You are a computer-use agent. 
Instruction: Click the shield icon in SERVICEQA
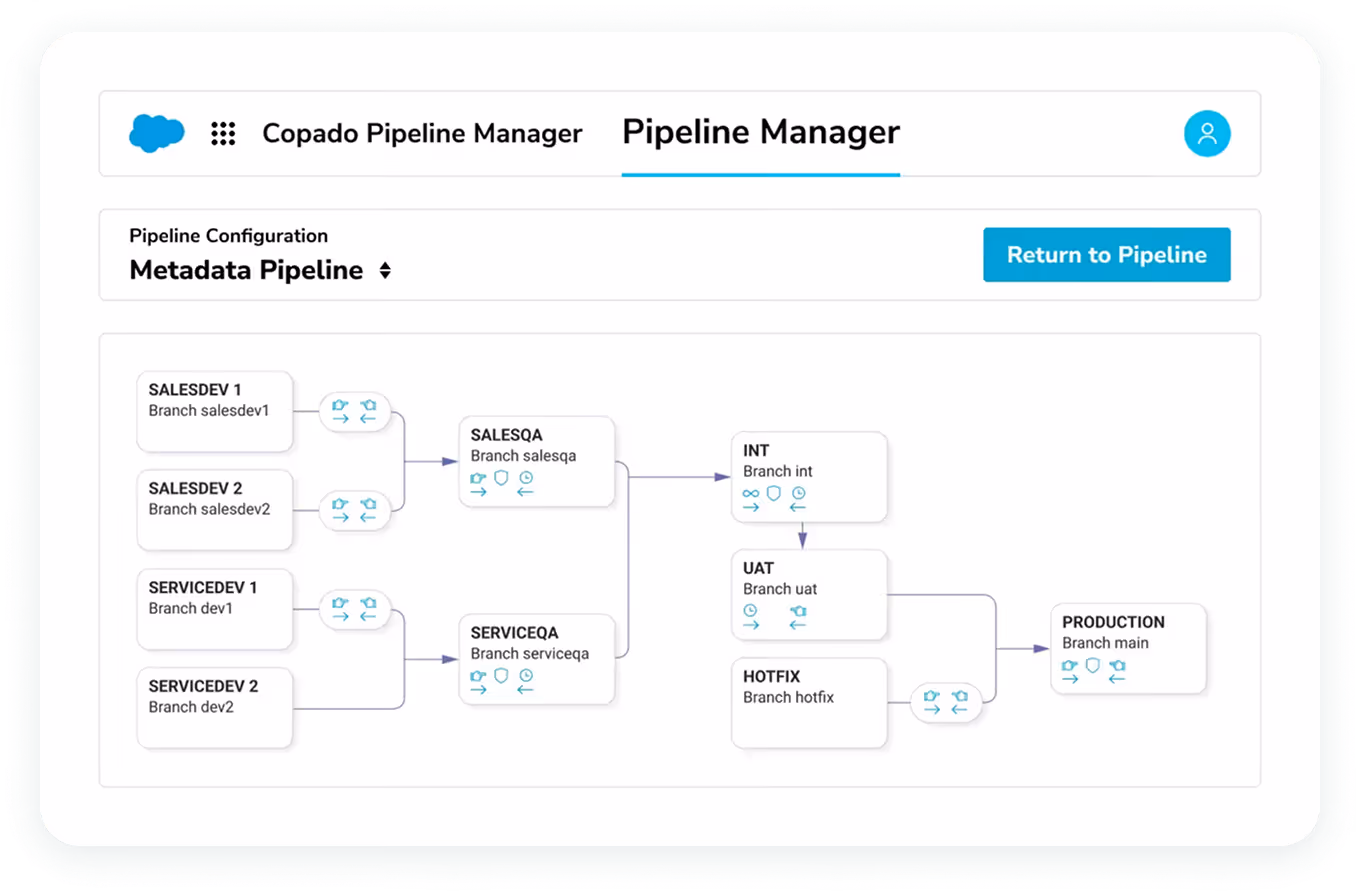502,674
